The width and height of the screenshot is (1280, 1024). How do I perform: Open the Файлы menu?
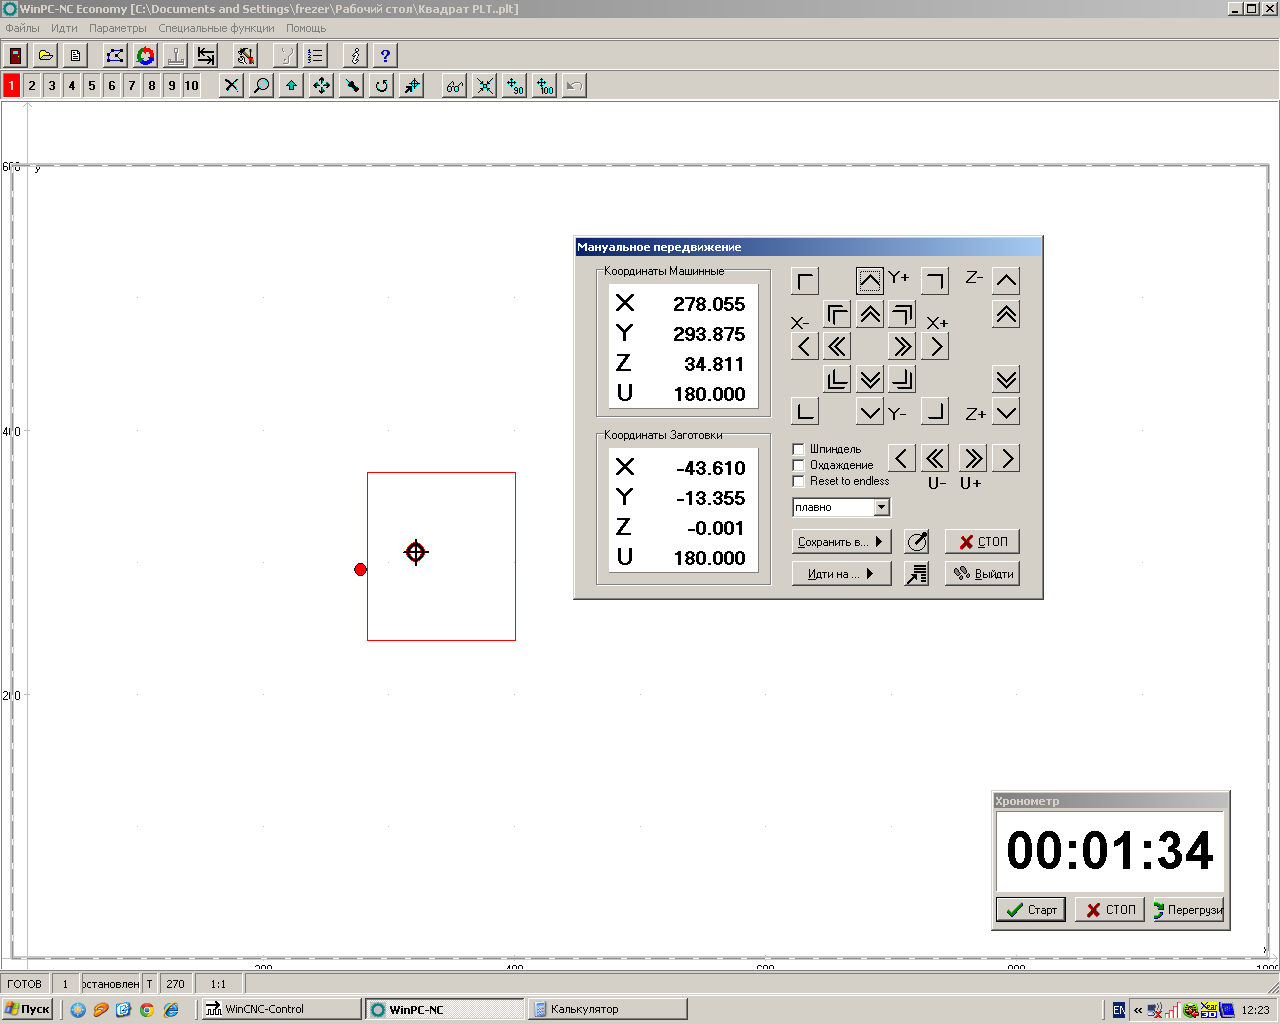[x=23, y=28]
